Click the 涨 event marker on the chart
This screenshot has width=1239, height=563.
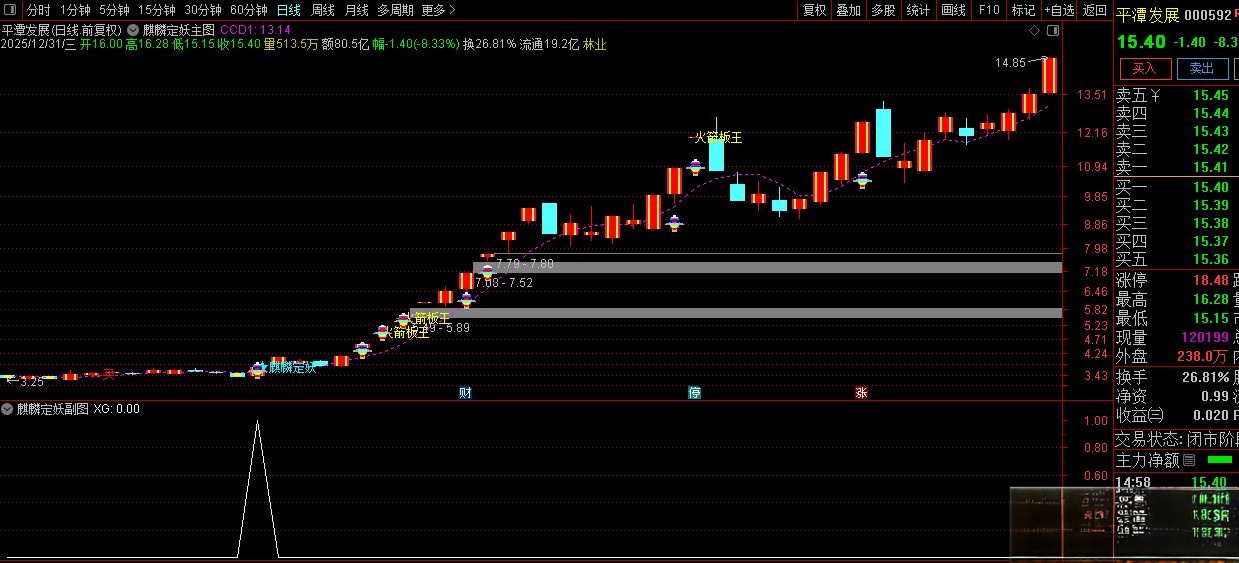860,393
